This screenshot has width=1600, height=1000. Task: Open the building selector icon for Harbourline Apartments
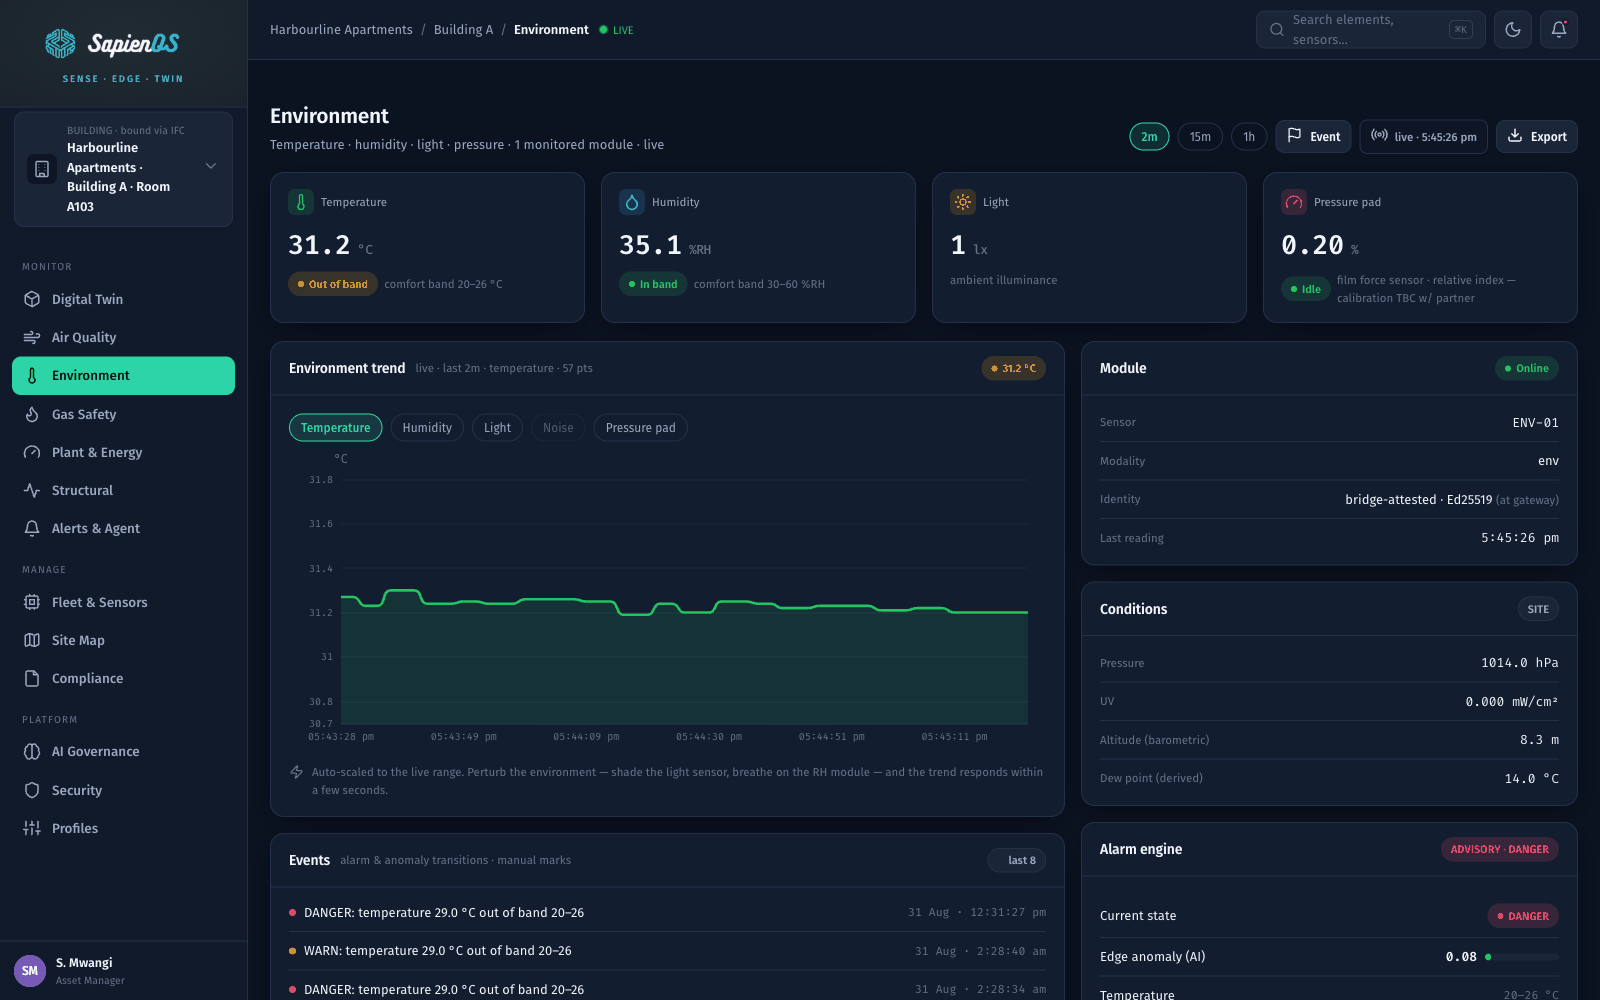pyautogui.click(x=42, y=169)
